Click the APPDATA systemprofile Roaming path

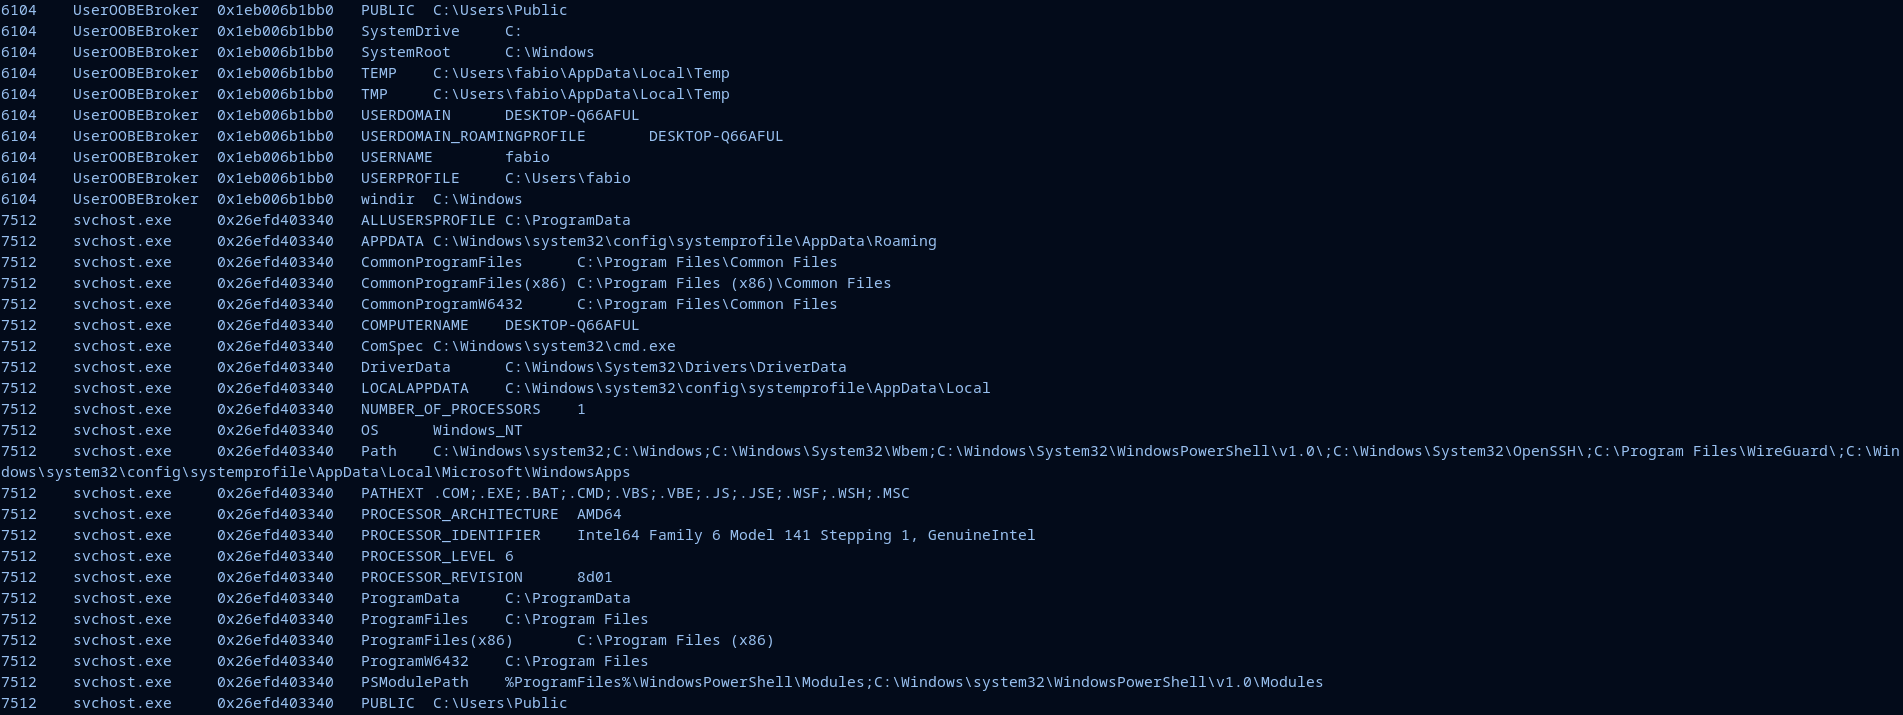(x=684, y=241)
